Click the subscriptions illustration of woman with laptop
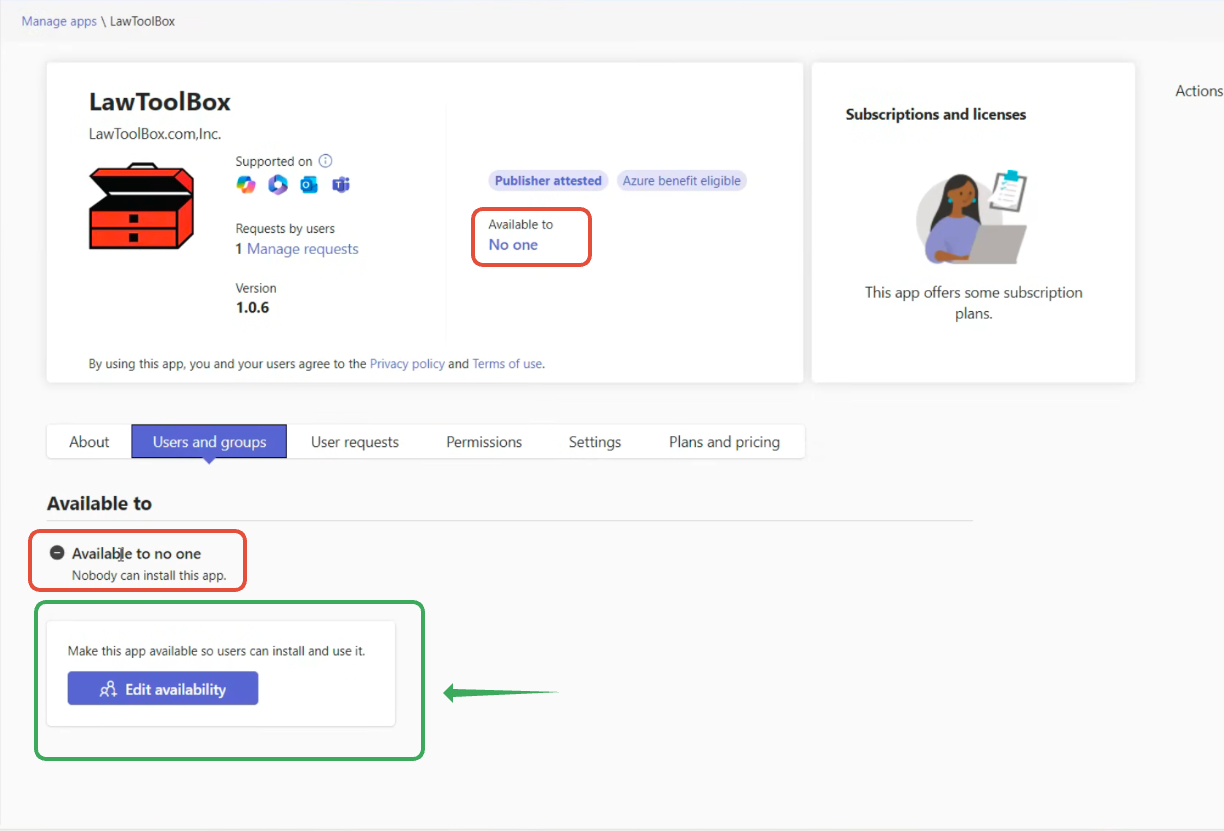 973,218
